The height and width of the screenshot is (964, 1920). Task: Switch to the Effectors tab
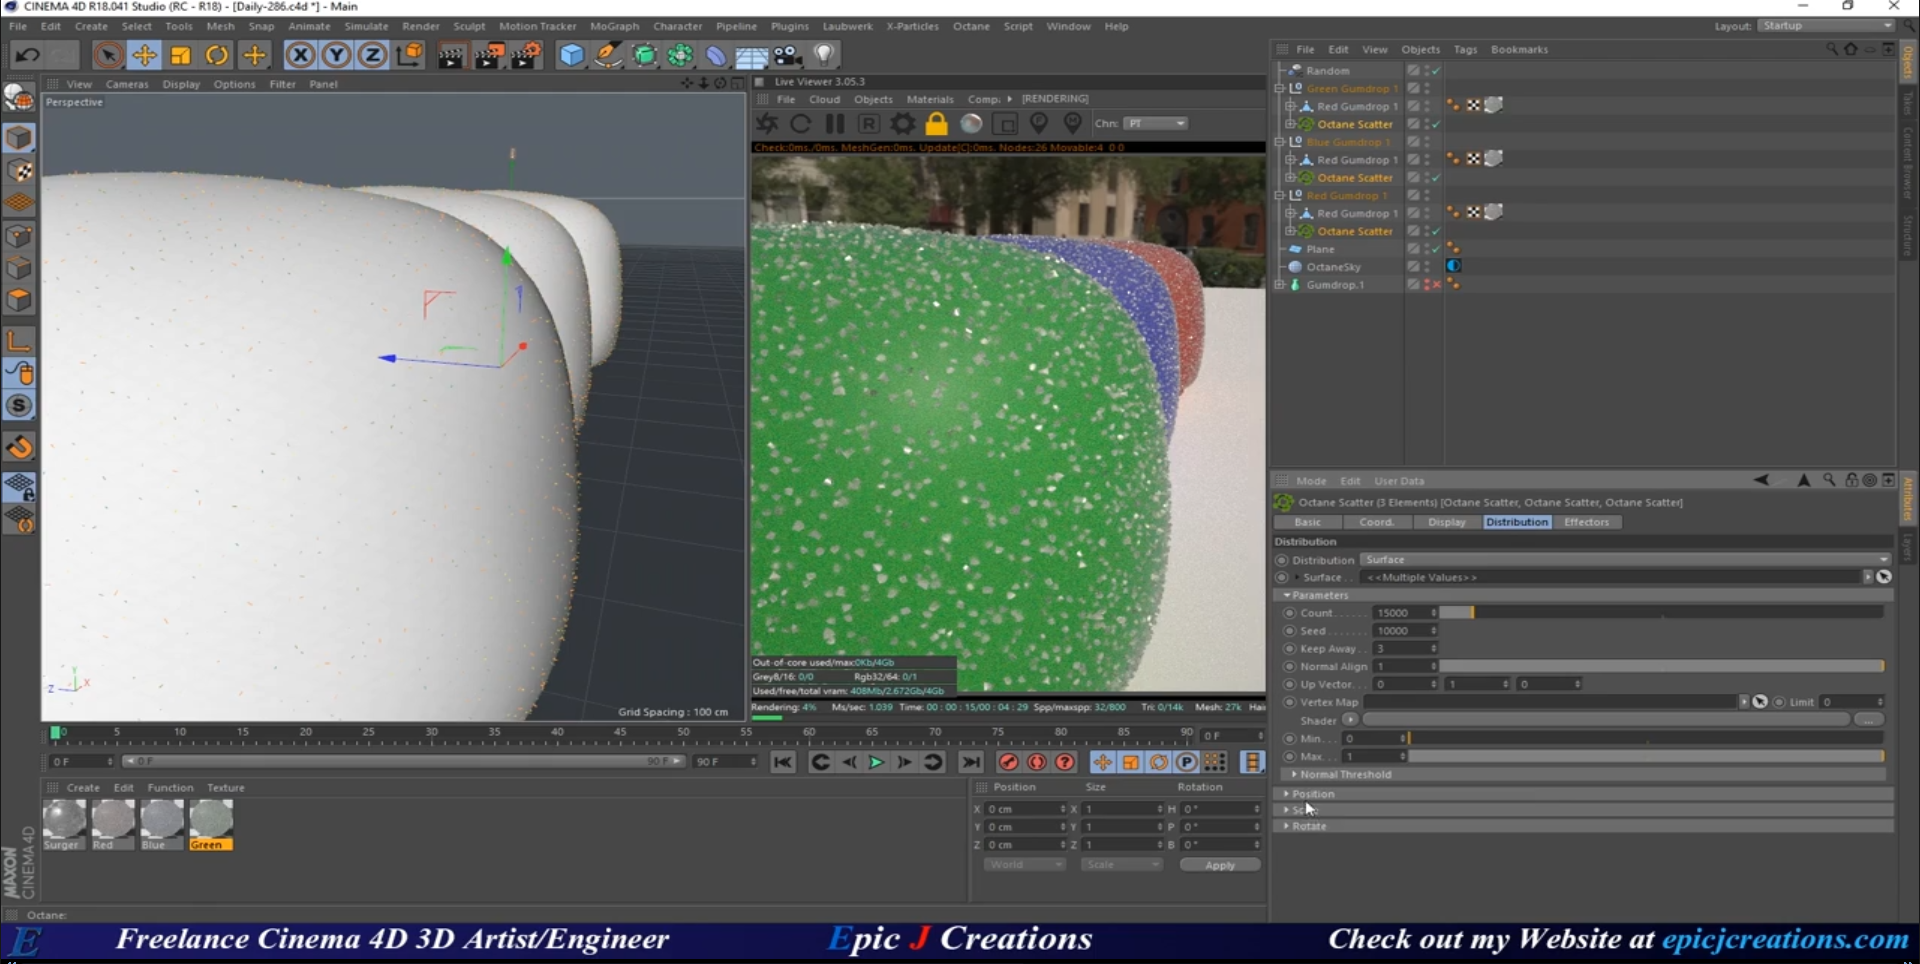click(1587, 522)
